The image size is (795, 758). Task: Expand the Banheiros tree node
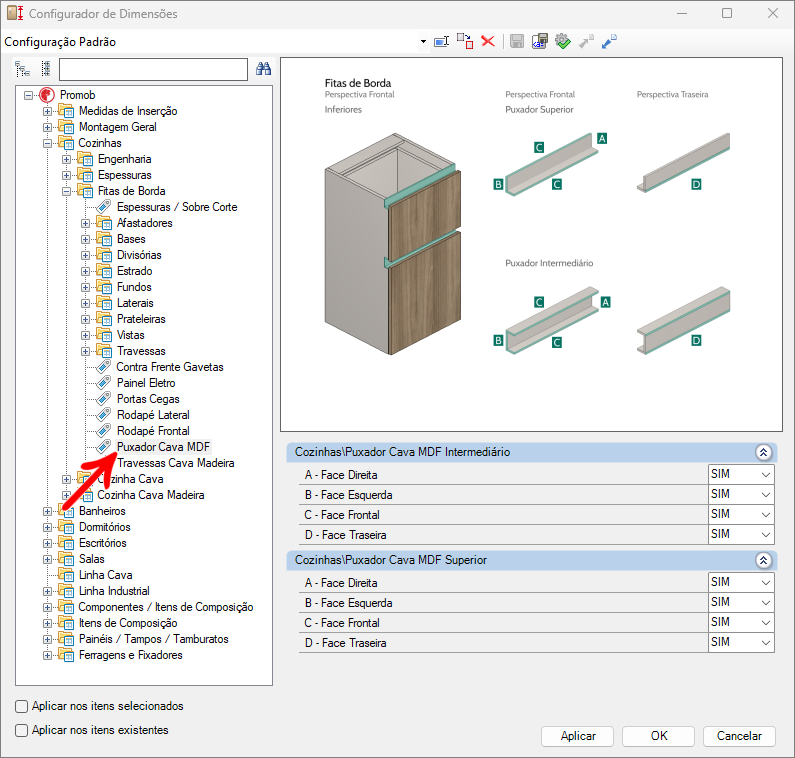tap(47, 511)
